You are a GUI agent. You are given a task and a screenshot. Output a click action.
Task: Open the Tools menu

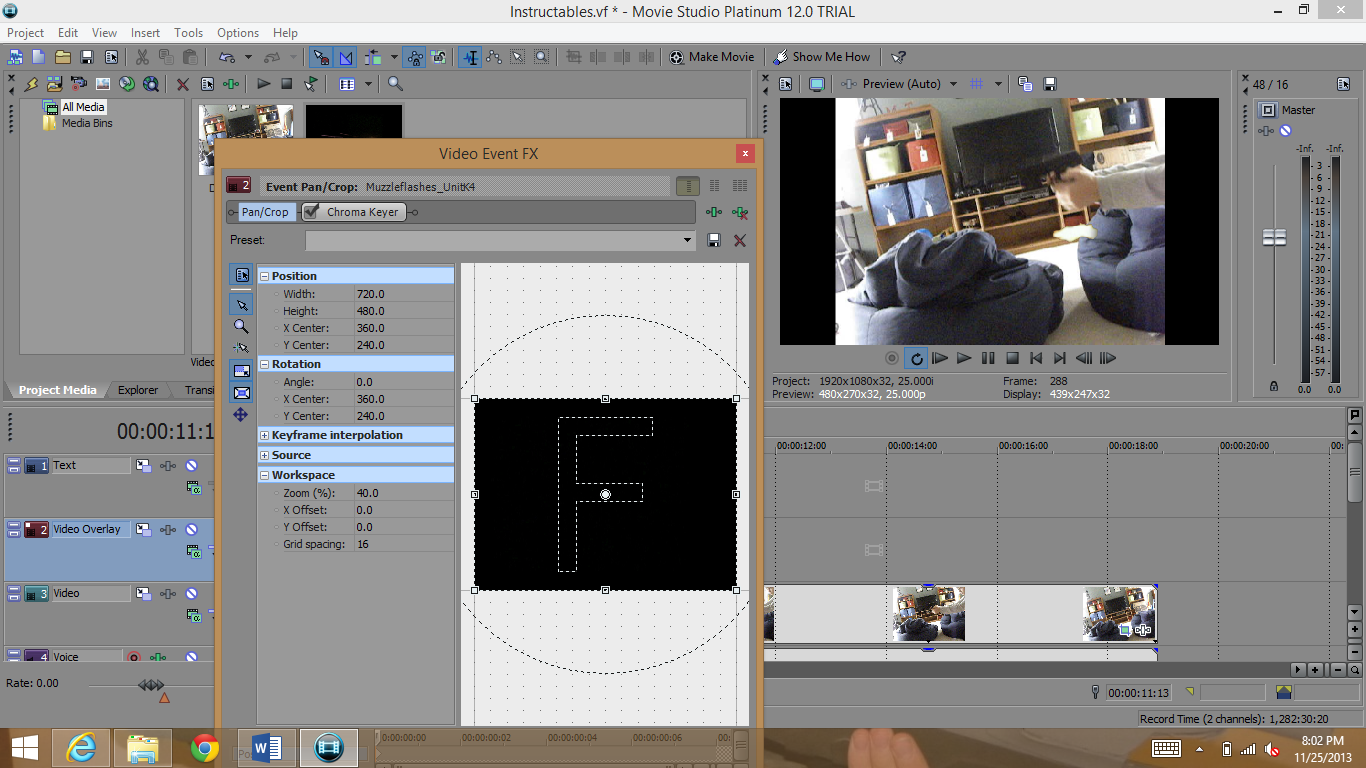(x=188, y=33)
